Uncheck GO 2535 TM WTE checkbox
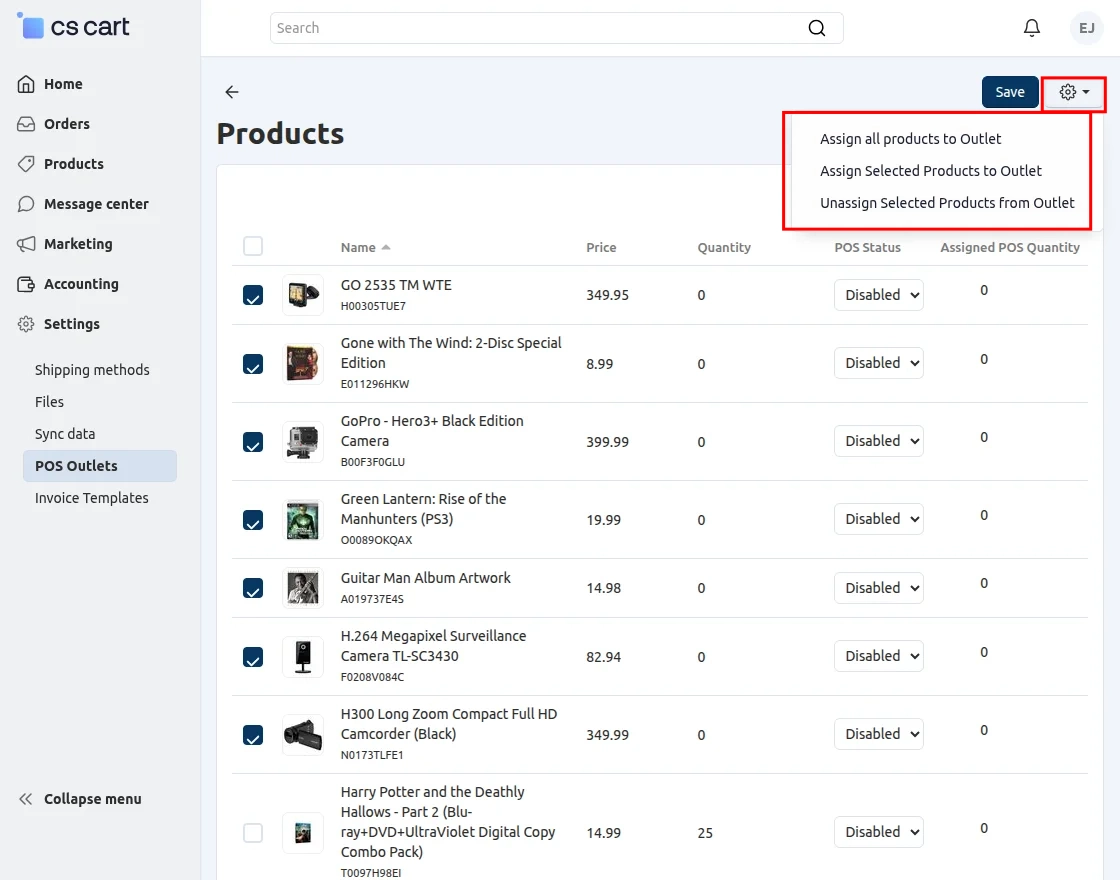This screenshot has height=880, width=1120. coord(253,295)
